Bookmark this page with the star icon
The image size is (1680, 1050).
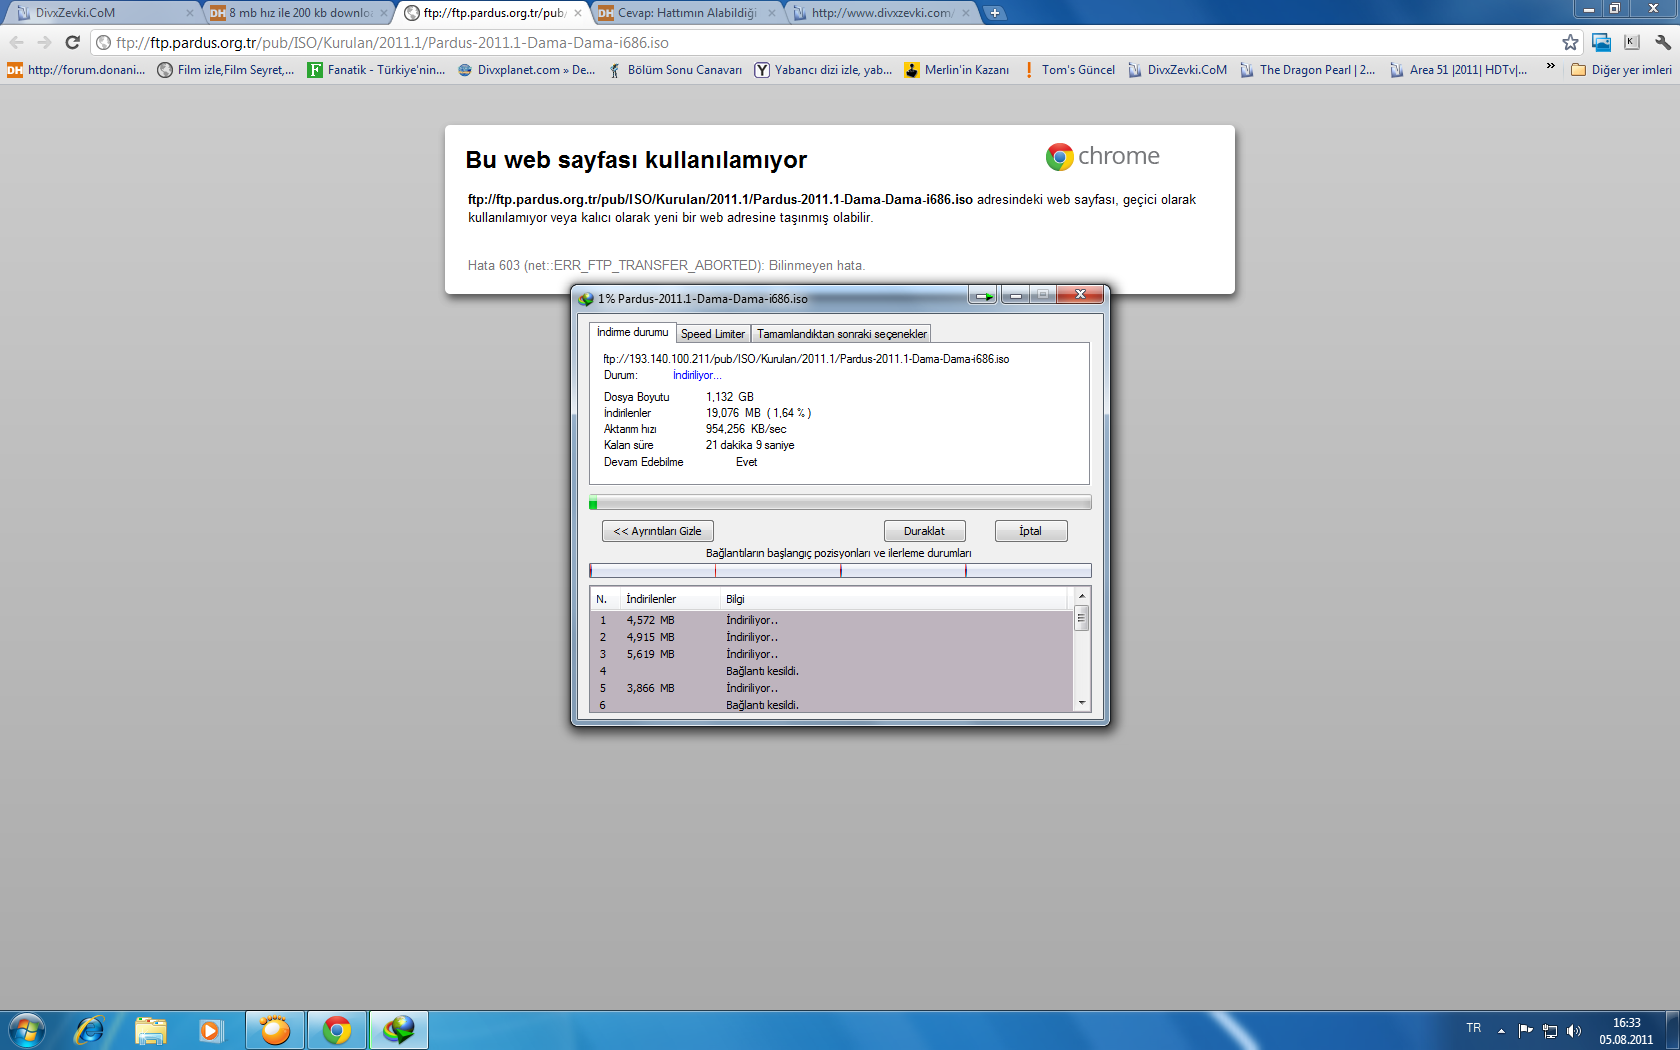(x=1570, y=42)
